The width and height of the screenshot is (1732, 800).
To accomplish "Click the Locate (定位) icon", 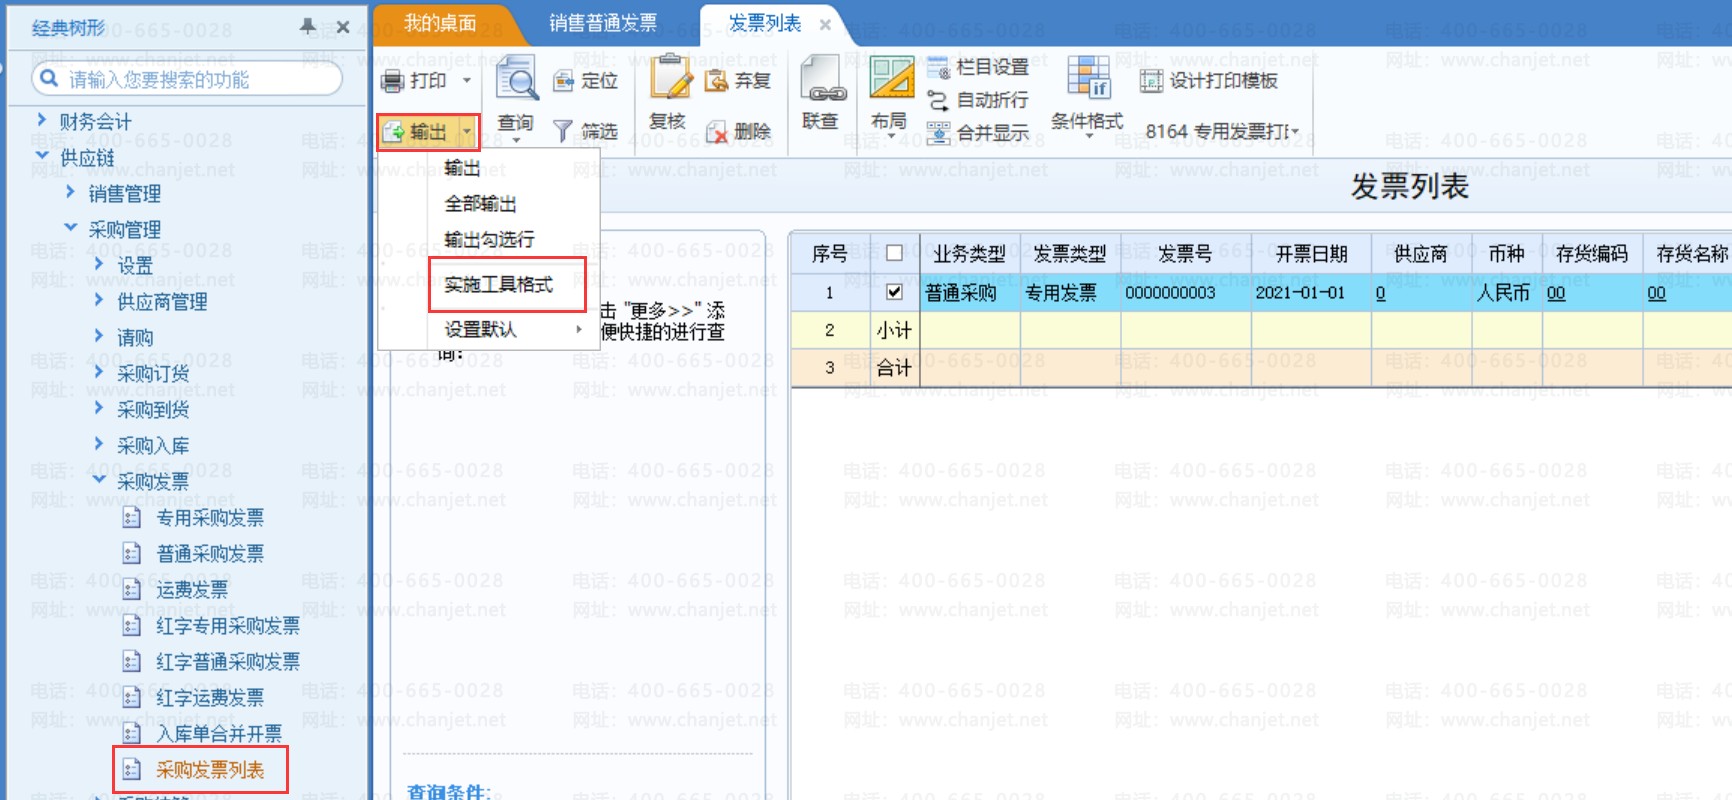I will pos(564,81).
